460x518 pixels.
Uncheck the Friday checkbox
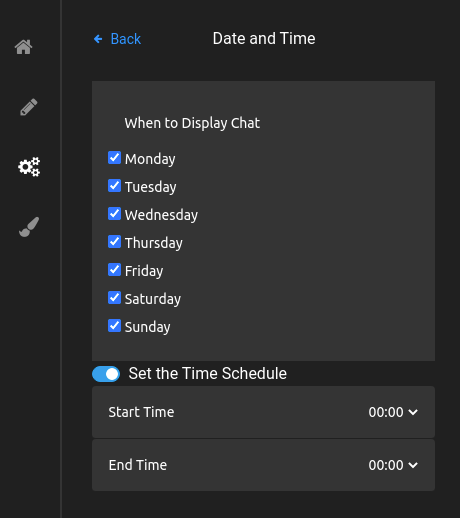click(x=114, y=270)
